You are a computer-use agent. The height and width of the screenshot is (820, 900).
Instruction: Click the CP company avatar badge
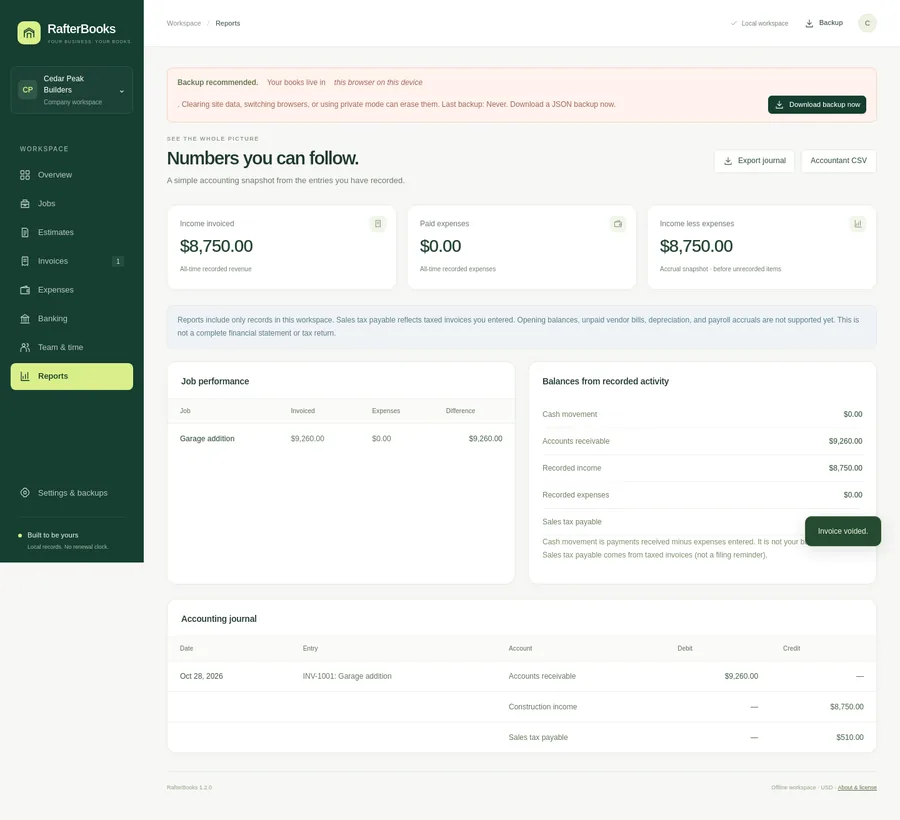(28, 90)
